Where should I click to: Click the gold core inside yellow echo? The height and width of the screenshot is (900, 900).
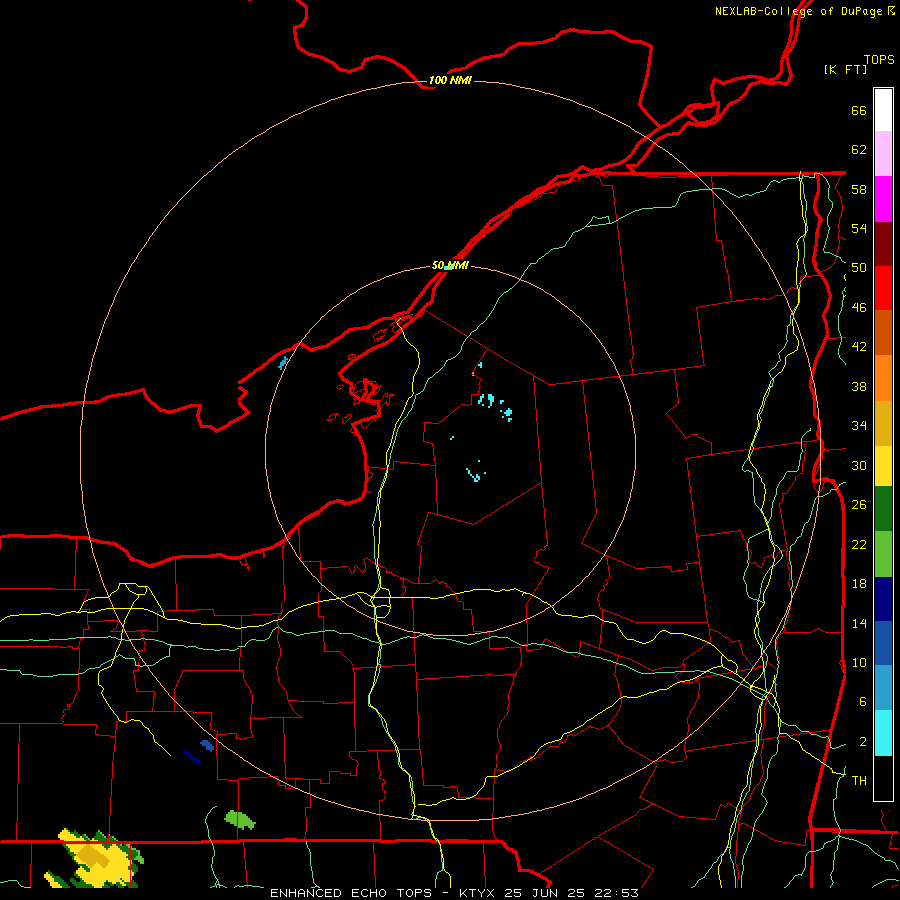[x=94, y=855]
